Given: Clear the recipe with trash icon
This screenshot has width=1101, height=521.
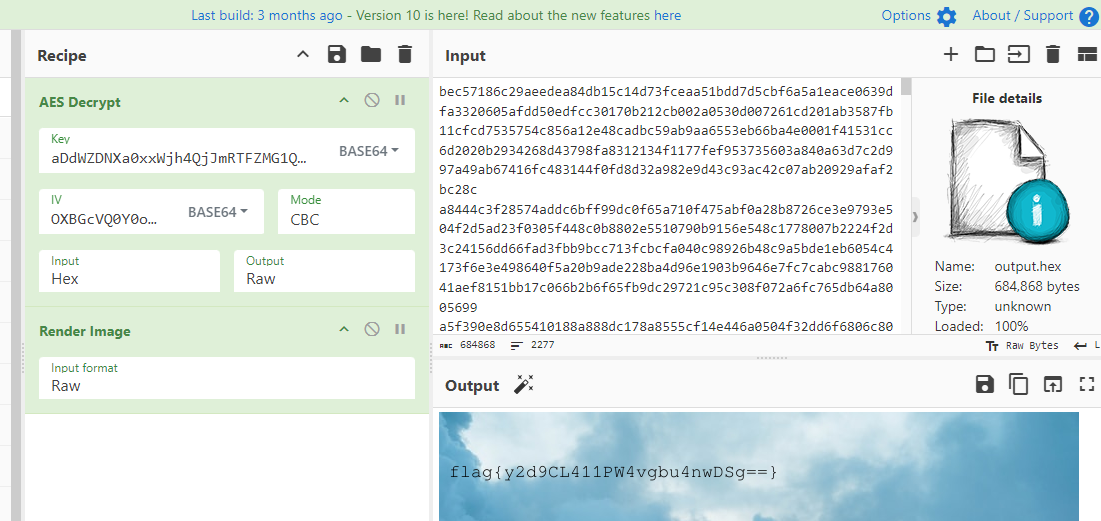Looking at the screenshot, I should click(x=404, y=55).
